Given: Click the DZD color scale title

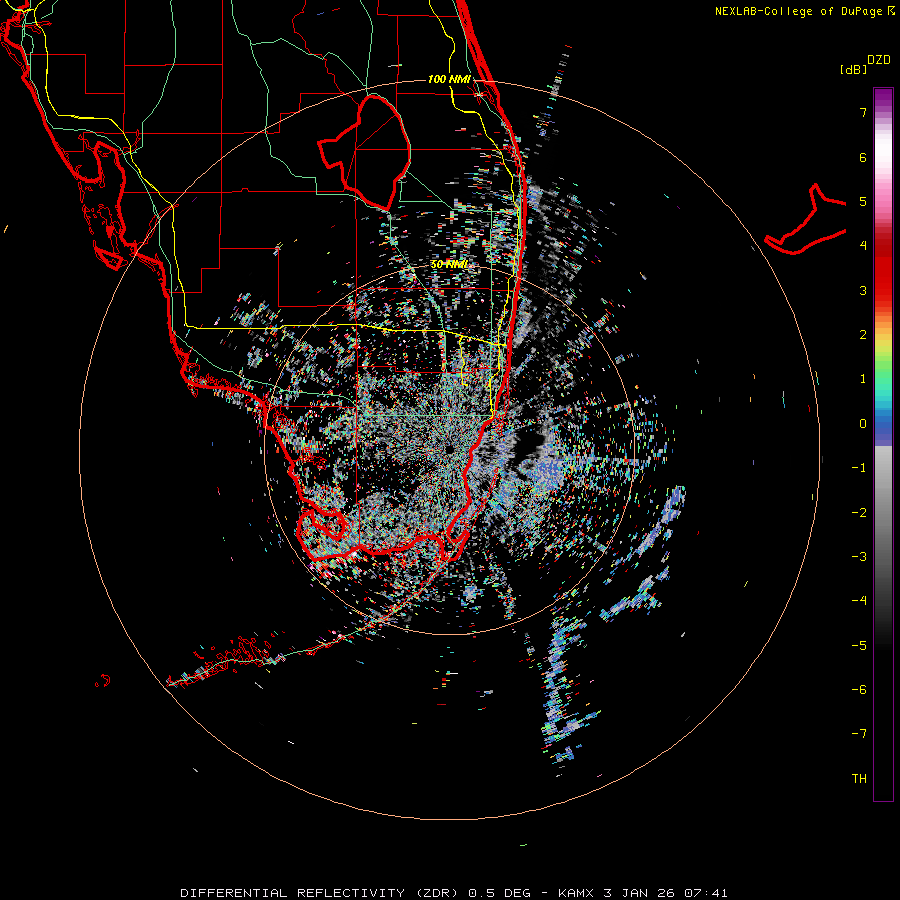Looking at the screenshot, I should click(x=879, y=60).
